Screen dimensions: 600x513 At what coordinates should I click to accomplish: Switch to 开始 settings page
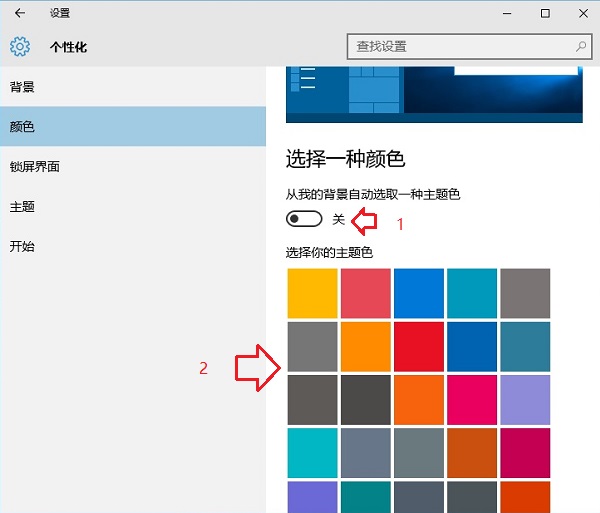point(22,247)
